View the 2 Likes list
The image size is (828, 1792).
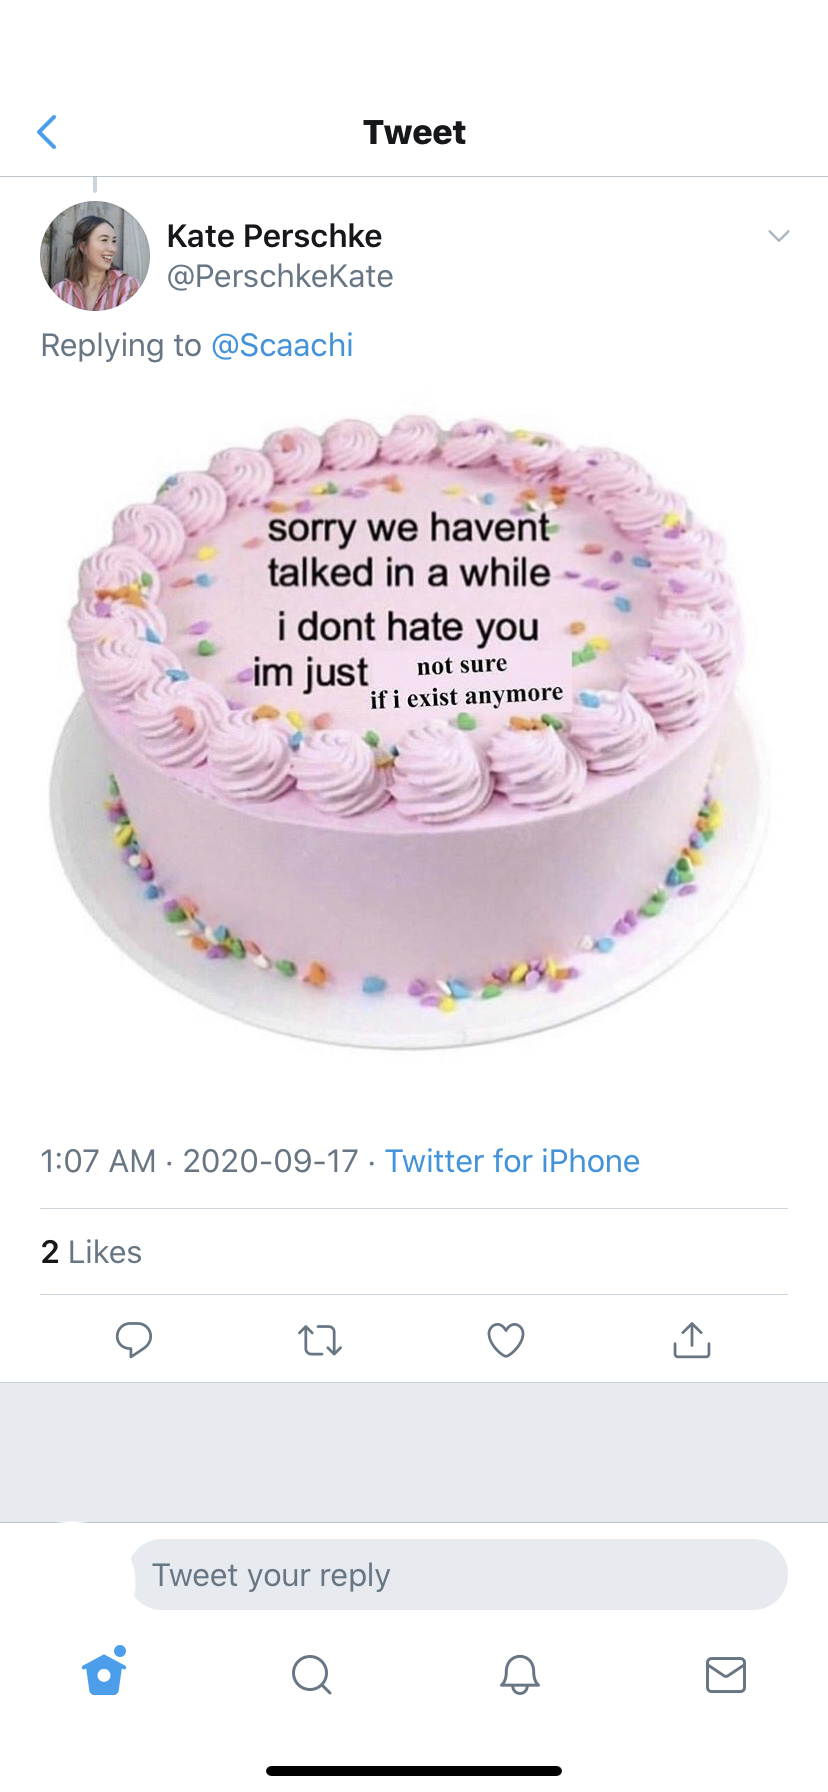click(x=91, y=1252)
